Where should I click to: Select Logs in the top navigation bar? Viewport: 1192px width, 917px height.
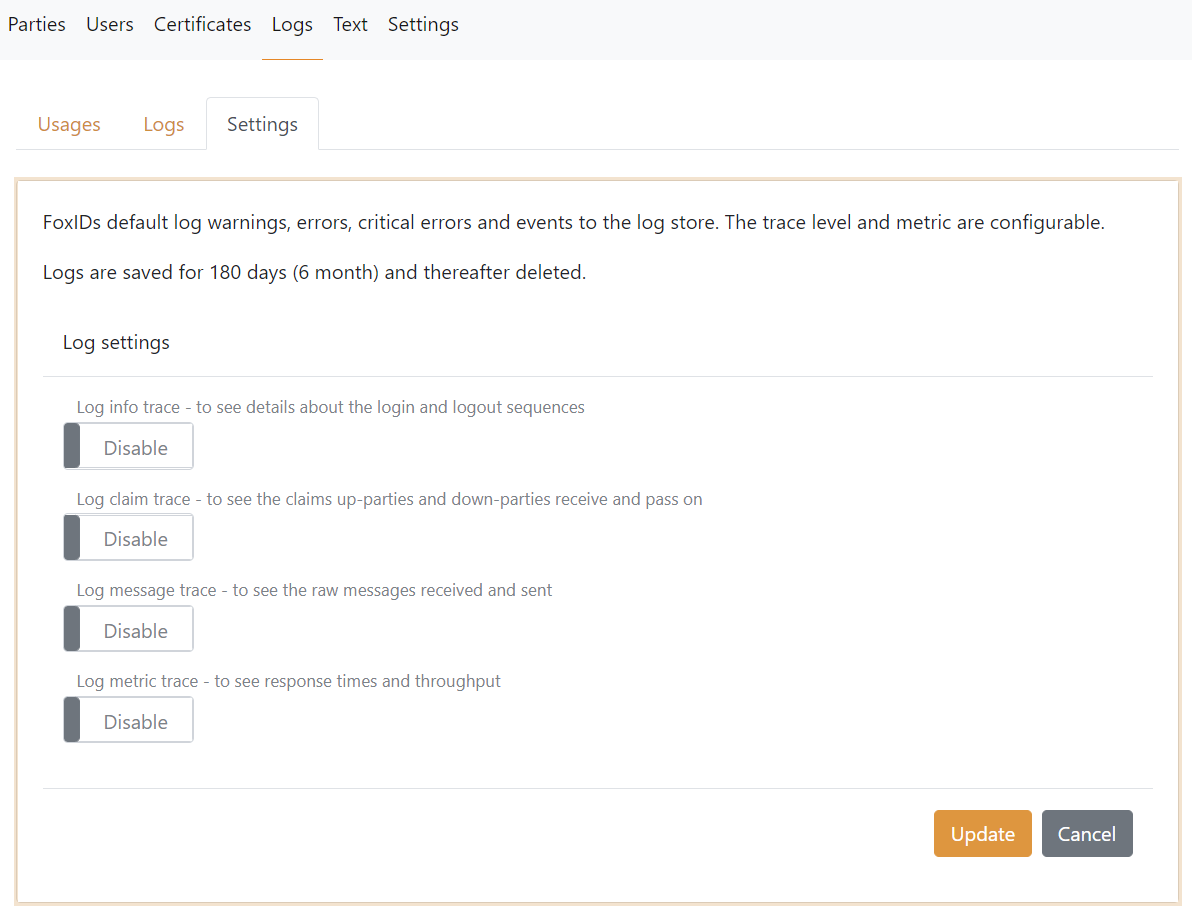pos(292,24)
